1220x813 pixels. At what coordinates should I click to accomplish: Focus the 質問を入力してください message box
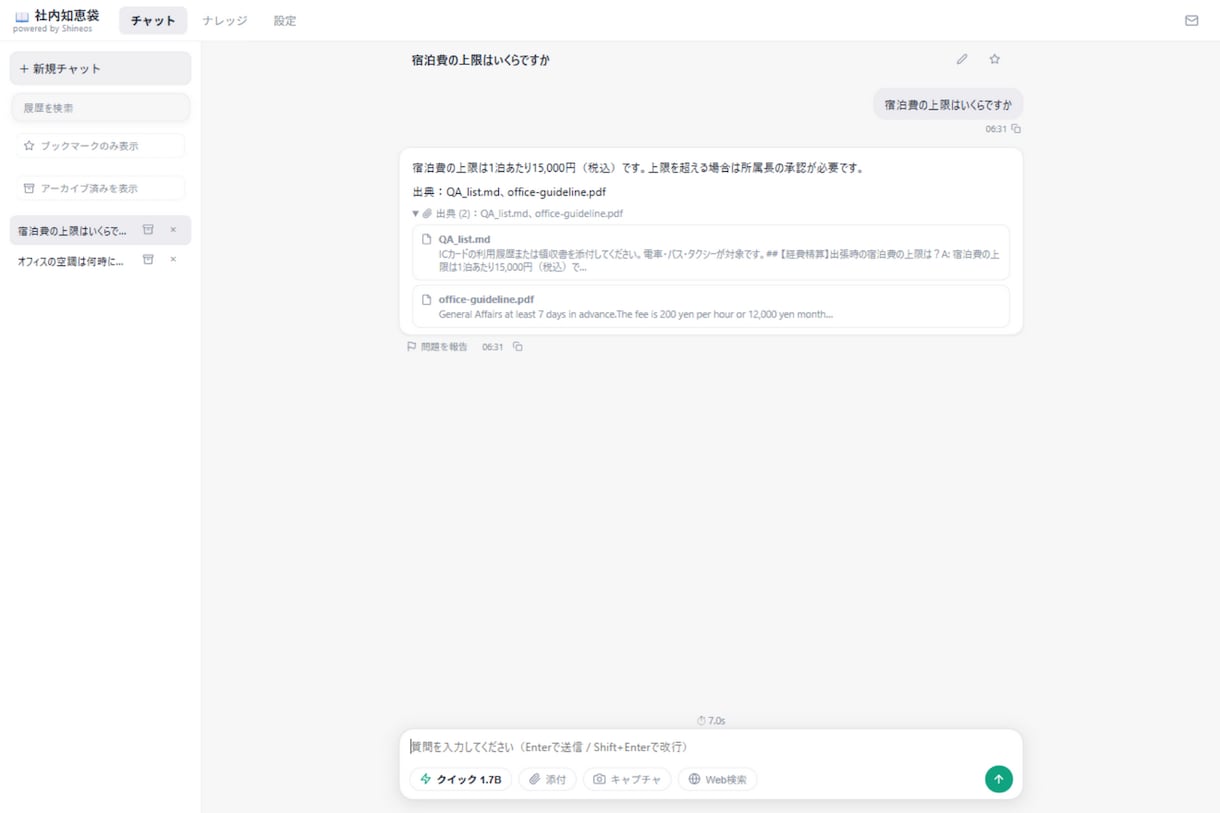(x=711, y=747)
